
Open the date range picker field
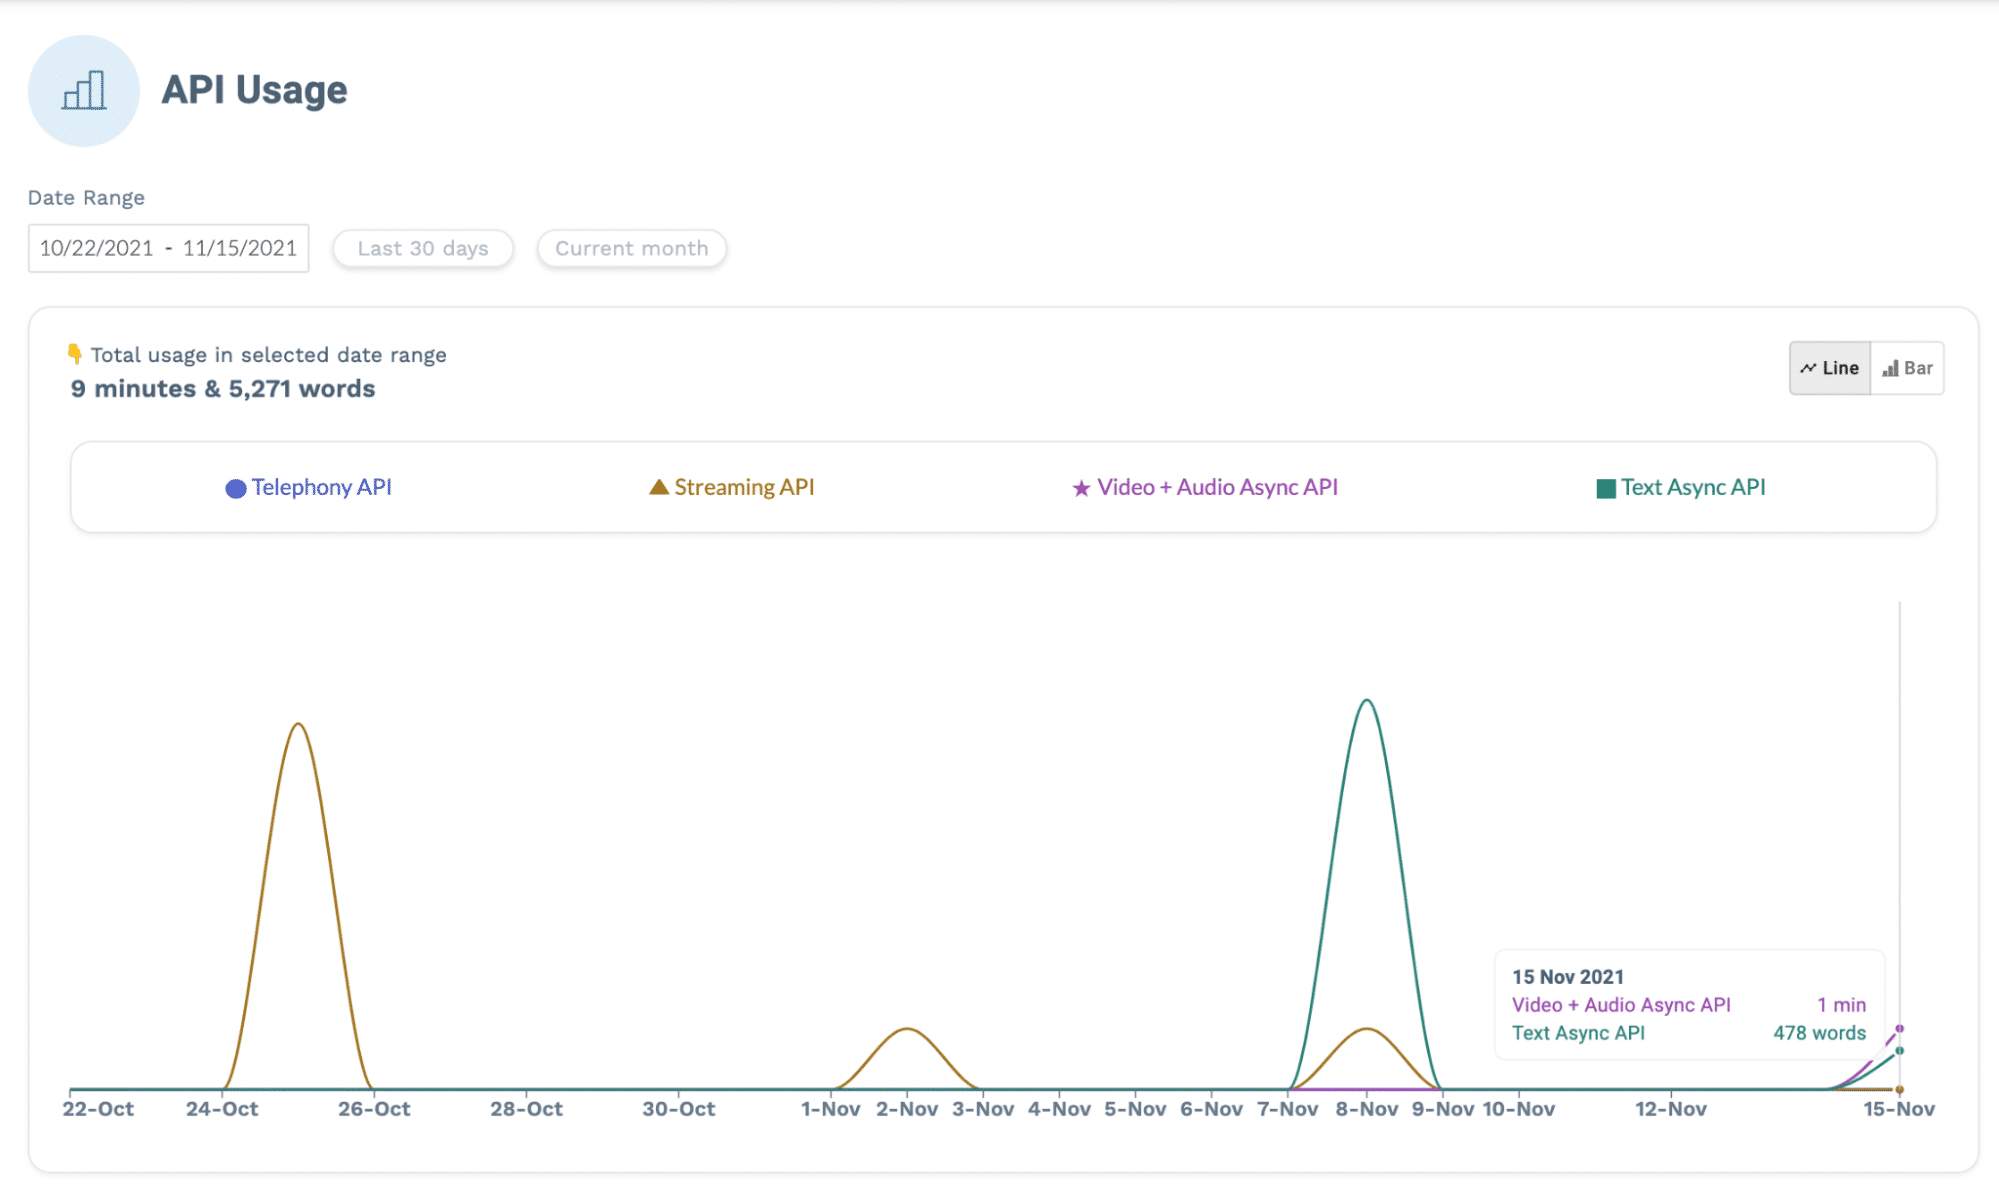coord(168,248)
